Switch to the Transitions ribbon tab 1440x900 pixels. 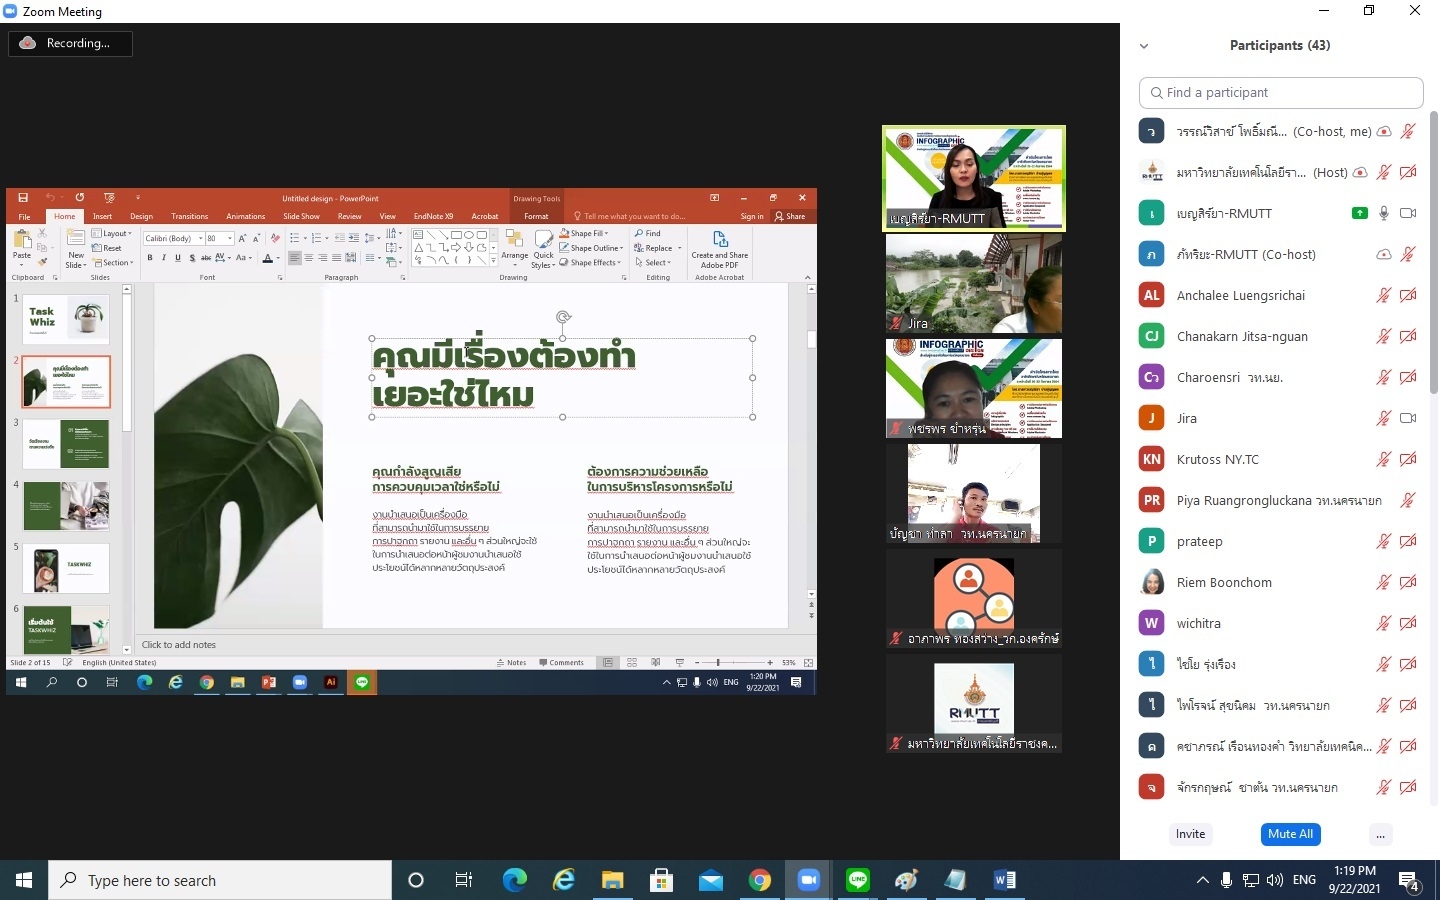pyautogui.click(x=189, y=216)
